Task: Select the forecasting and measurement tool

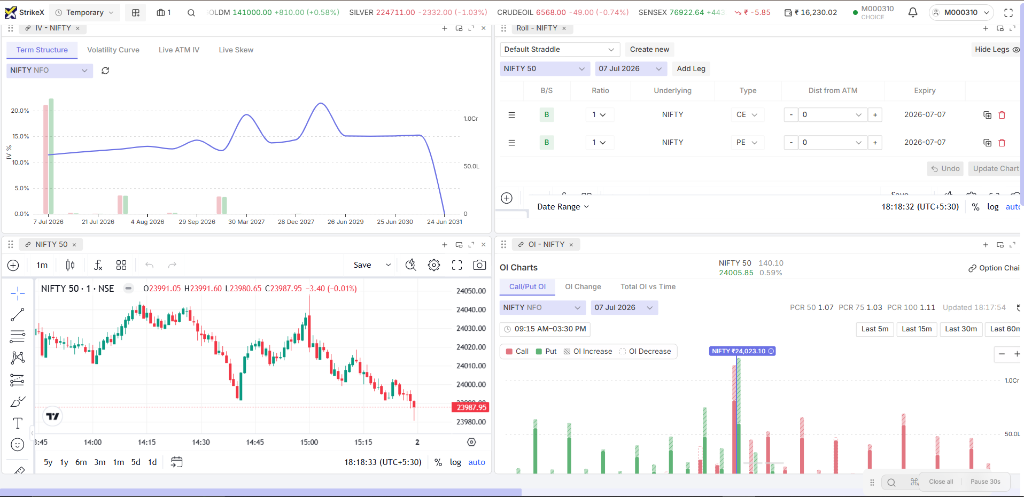Action: 18,379
